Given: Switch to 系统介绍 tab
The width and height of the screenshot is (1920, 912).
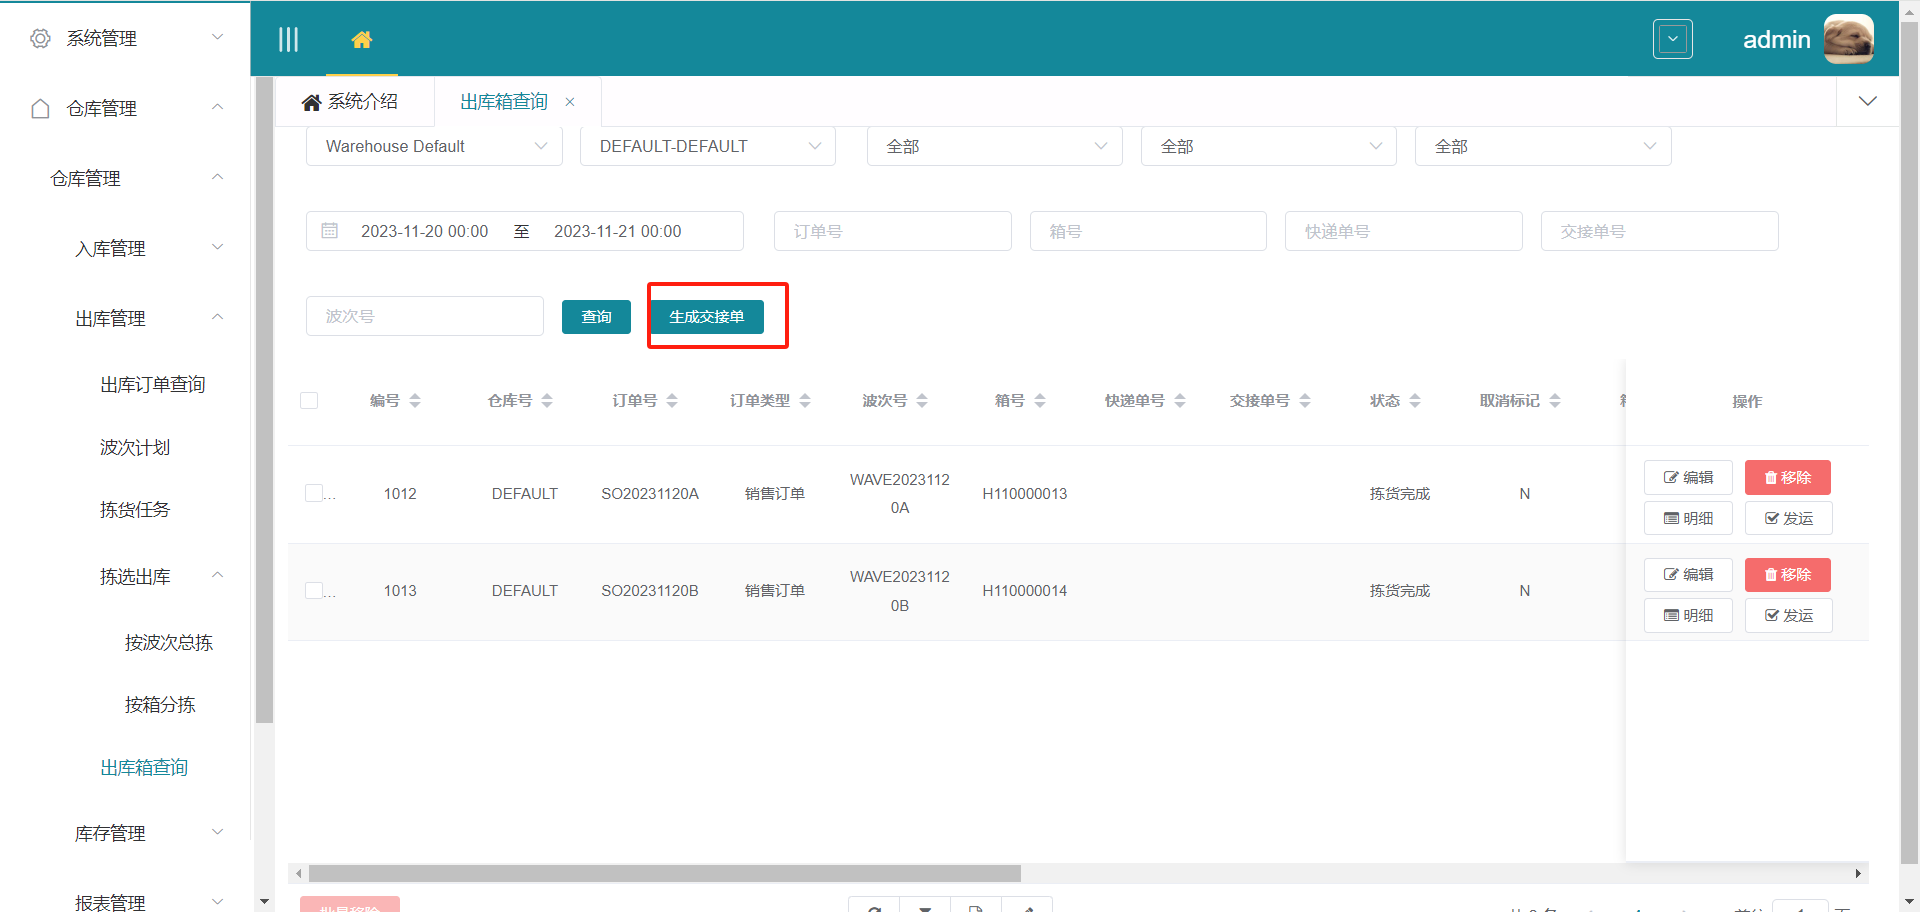Looking at the screenshot, I should tap(352, 102).
